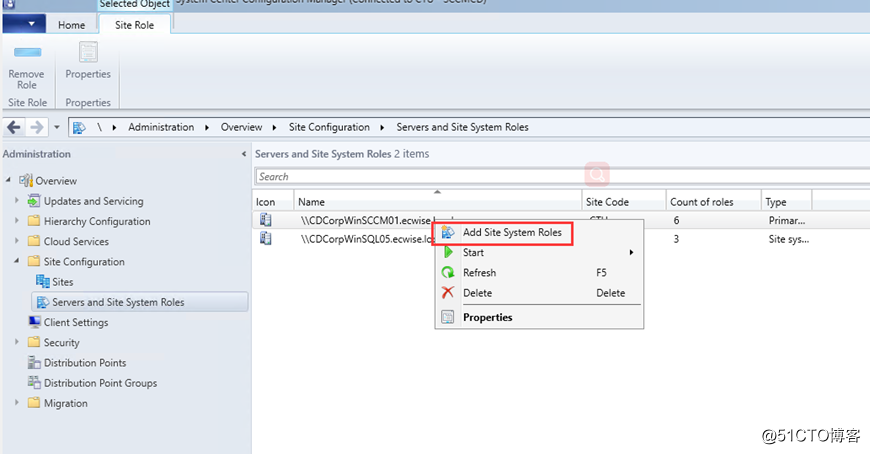Click the Servers and Site System Roles icon
Image resolution: width=870 pixels, height=454 pixels.
click(43, 302)
